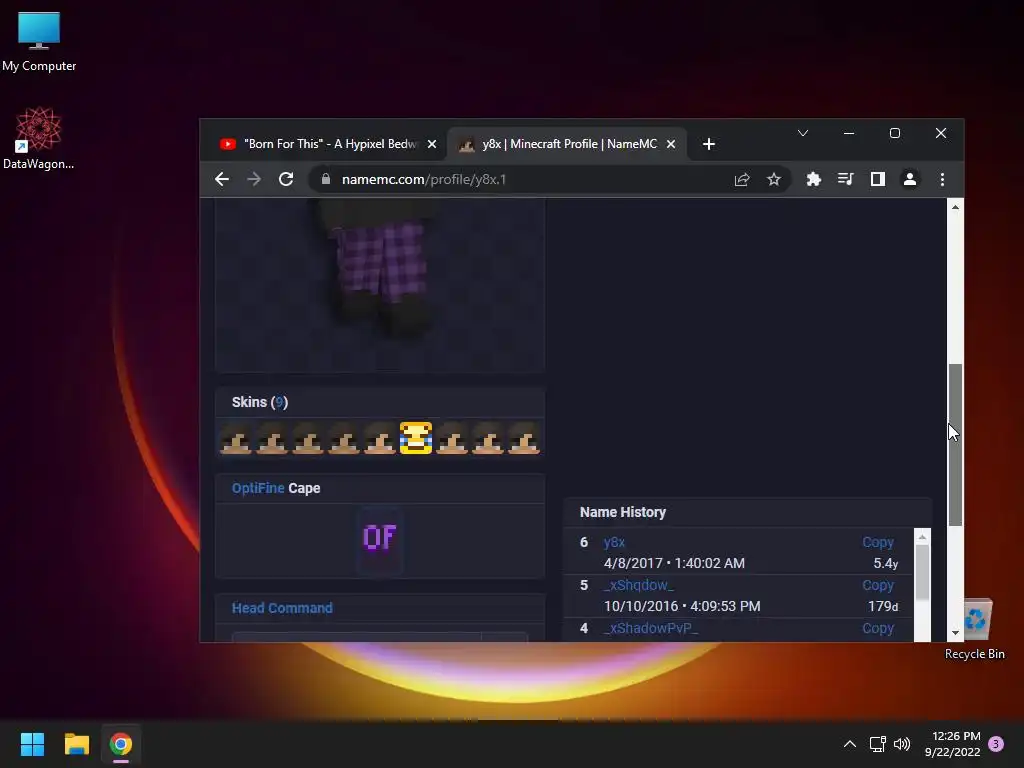Select the DataWagon desktop shortcut
Image resolution: width=1024 pixels, height=768 pixels.
pos(39,139)
